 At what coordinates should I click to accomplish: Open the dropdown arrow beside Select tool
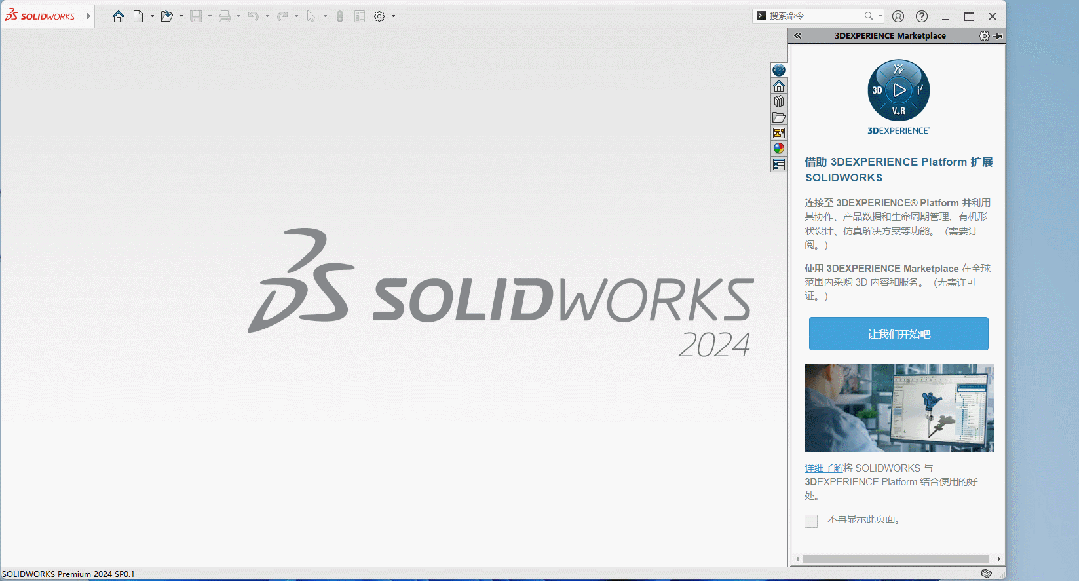325,16
